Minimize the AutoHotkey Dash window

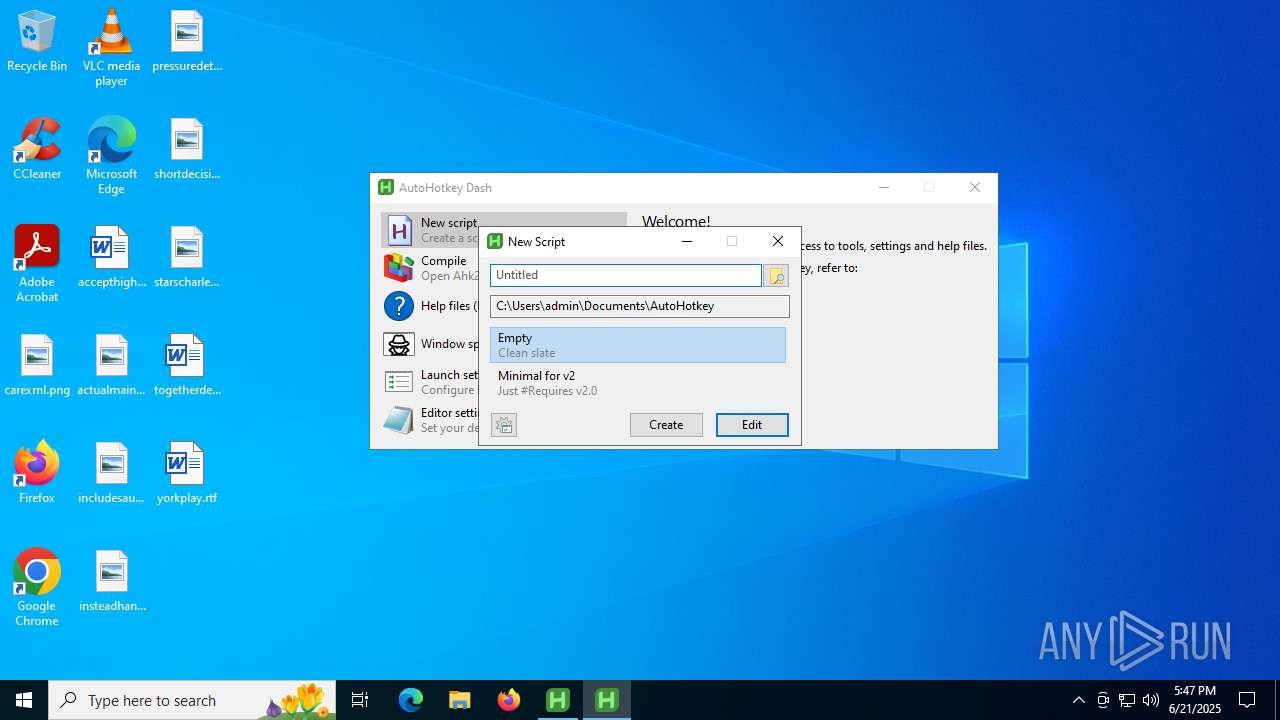click(x=883, y=187)
